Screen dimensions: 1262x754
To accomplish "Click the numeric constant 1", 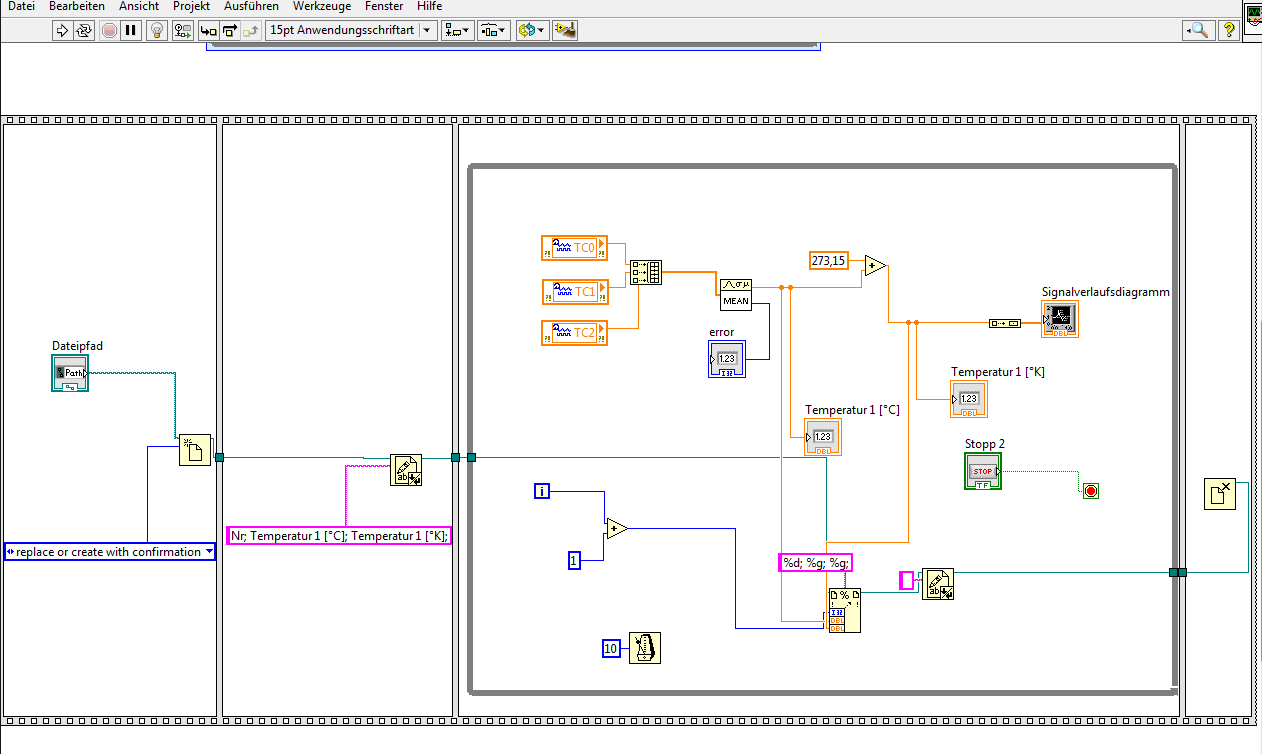I will [574, 561].
